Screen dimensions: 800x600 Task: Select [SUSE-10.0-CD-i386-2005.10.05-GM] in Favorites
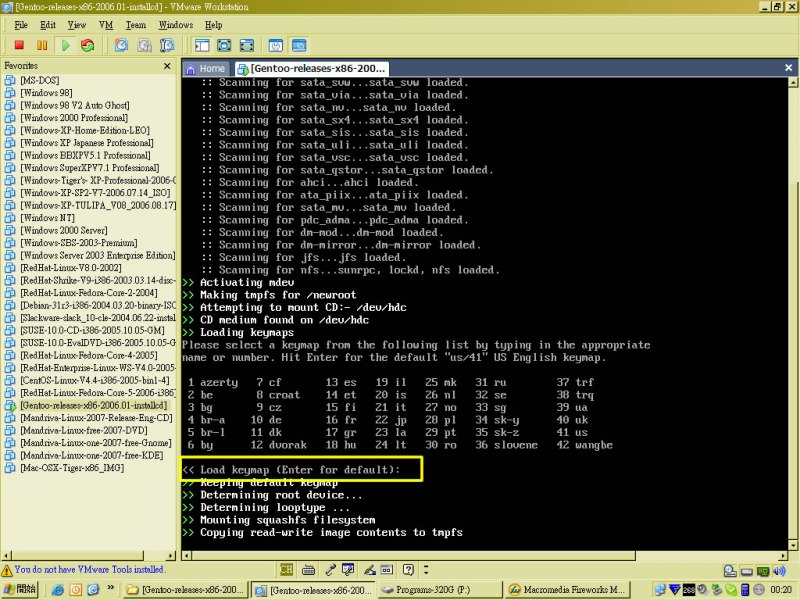(93, 330)
